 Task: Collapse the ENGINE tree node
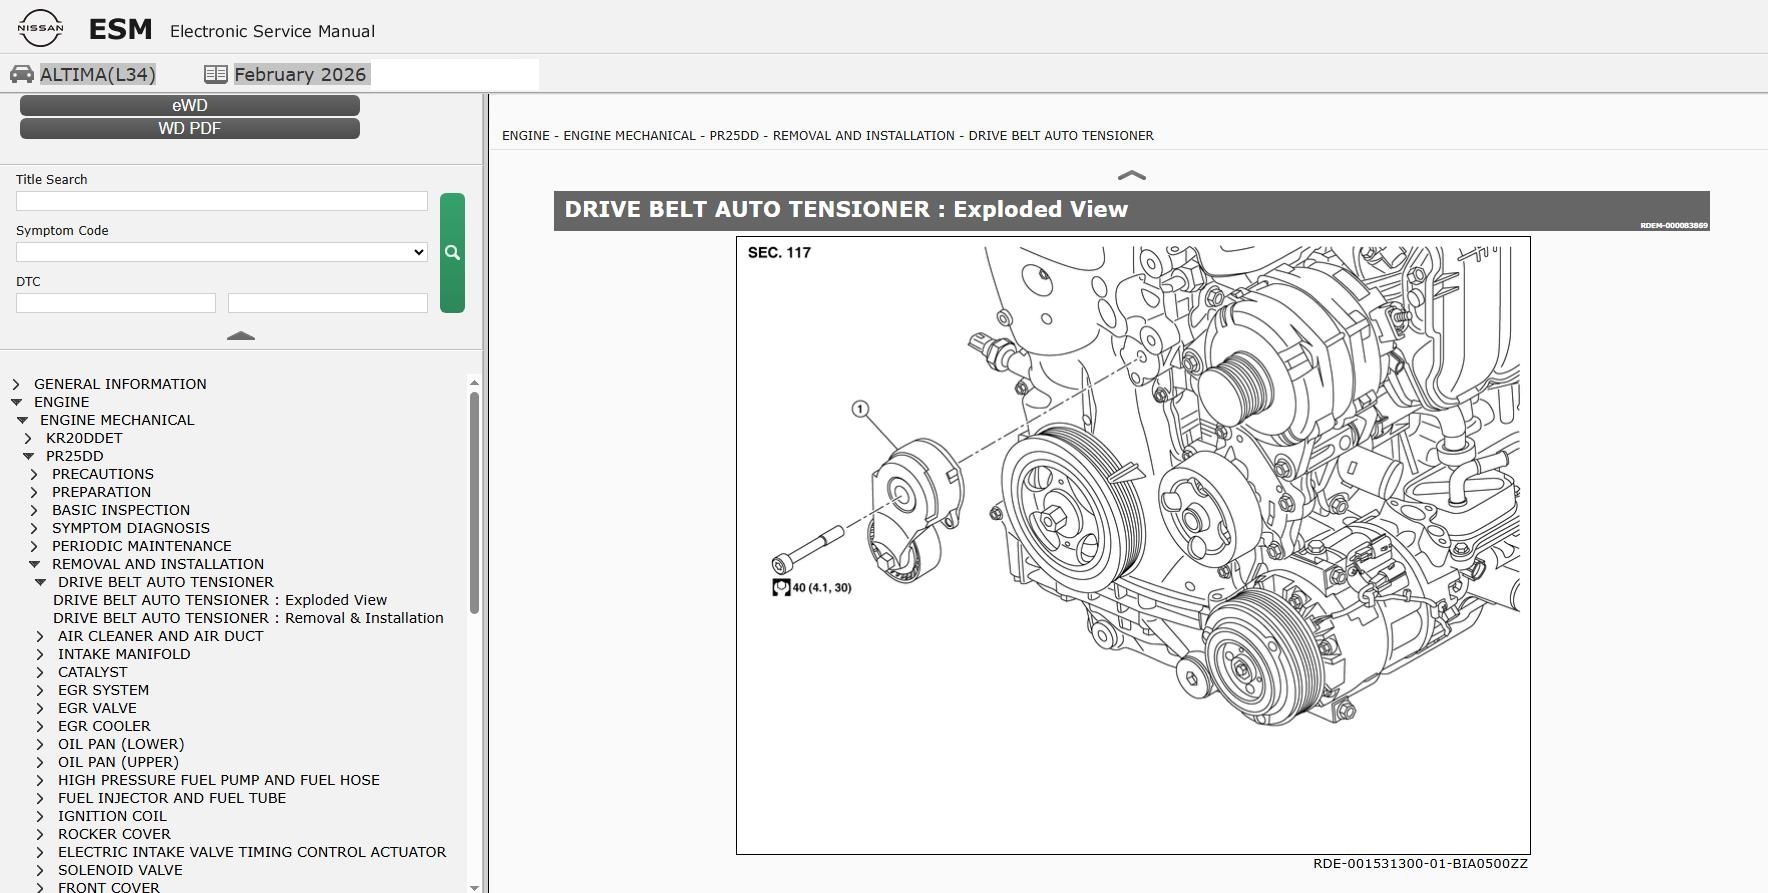point(16,402)
